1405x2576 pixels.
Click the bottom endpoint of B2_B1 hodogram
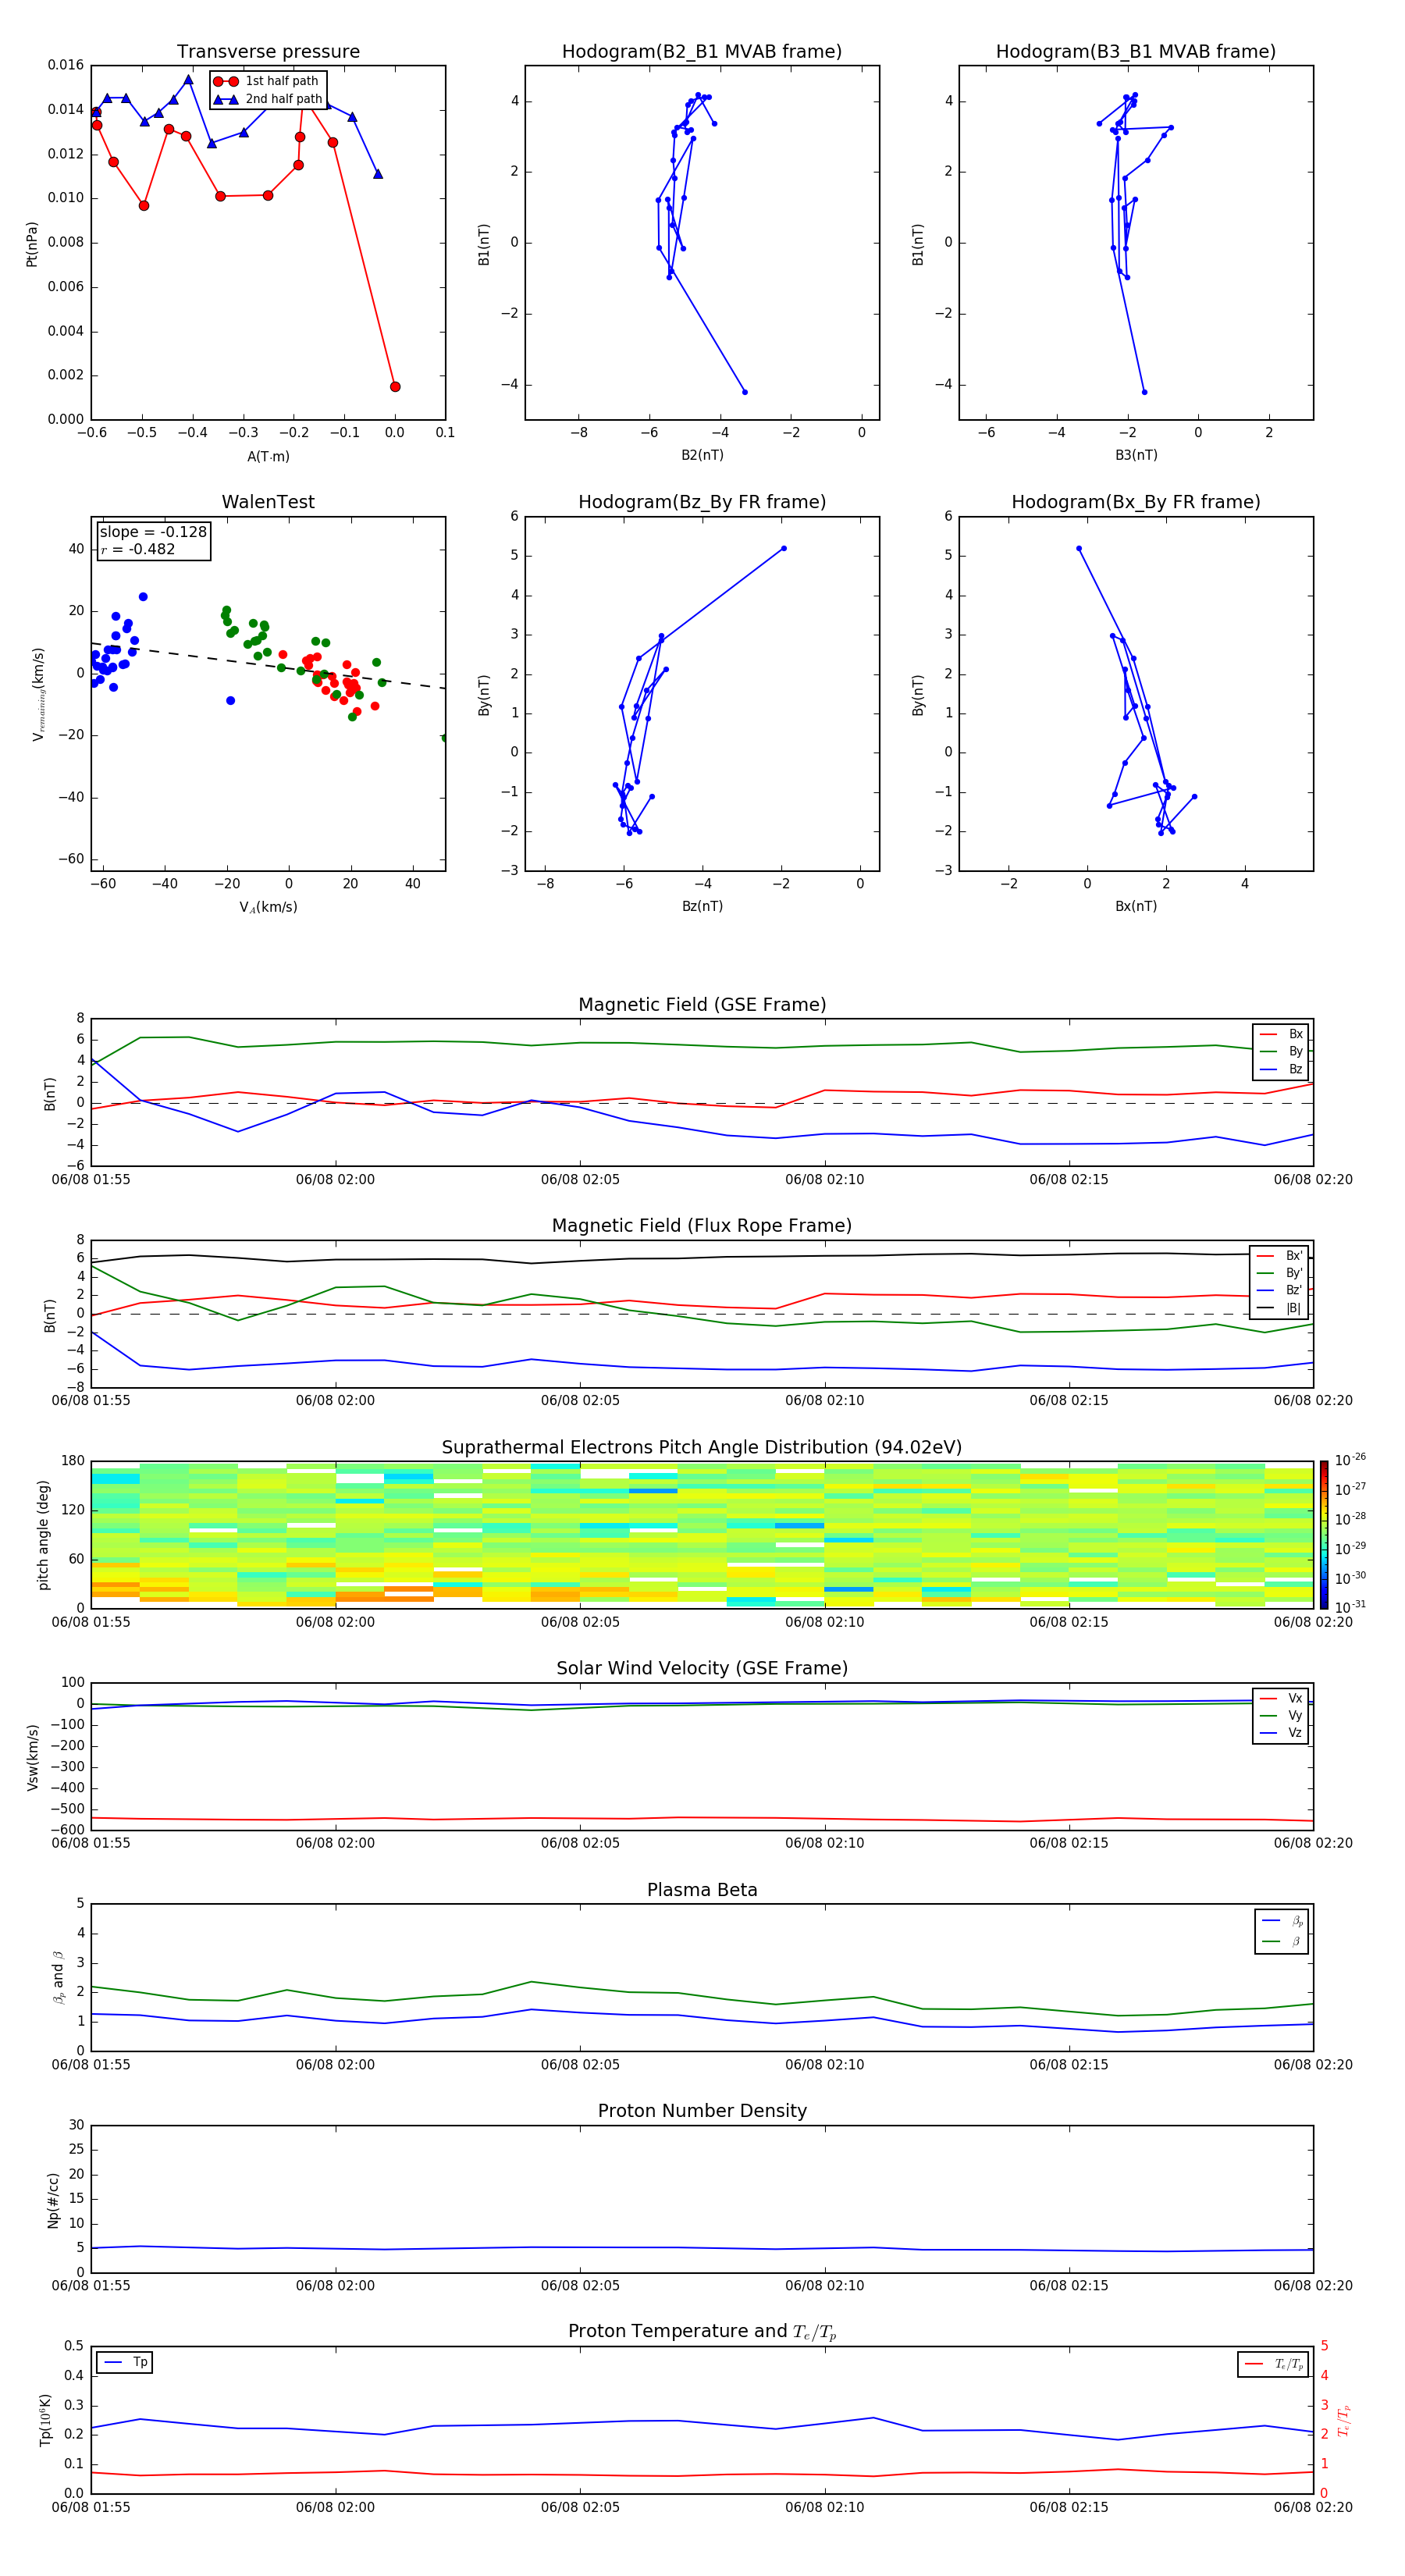(745, 392)
